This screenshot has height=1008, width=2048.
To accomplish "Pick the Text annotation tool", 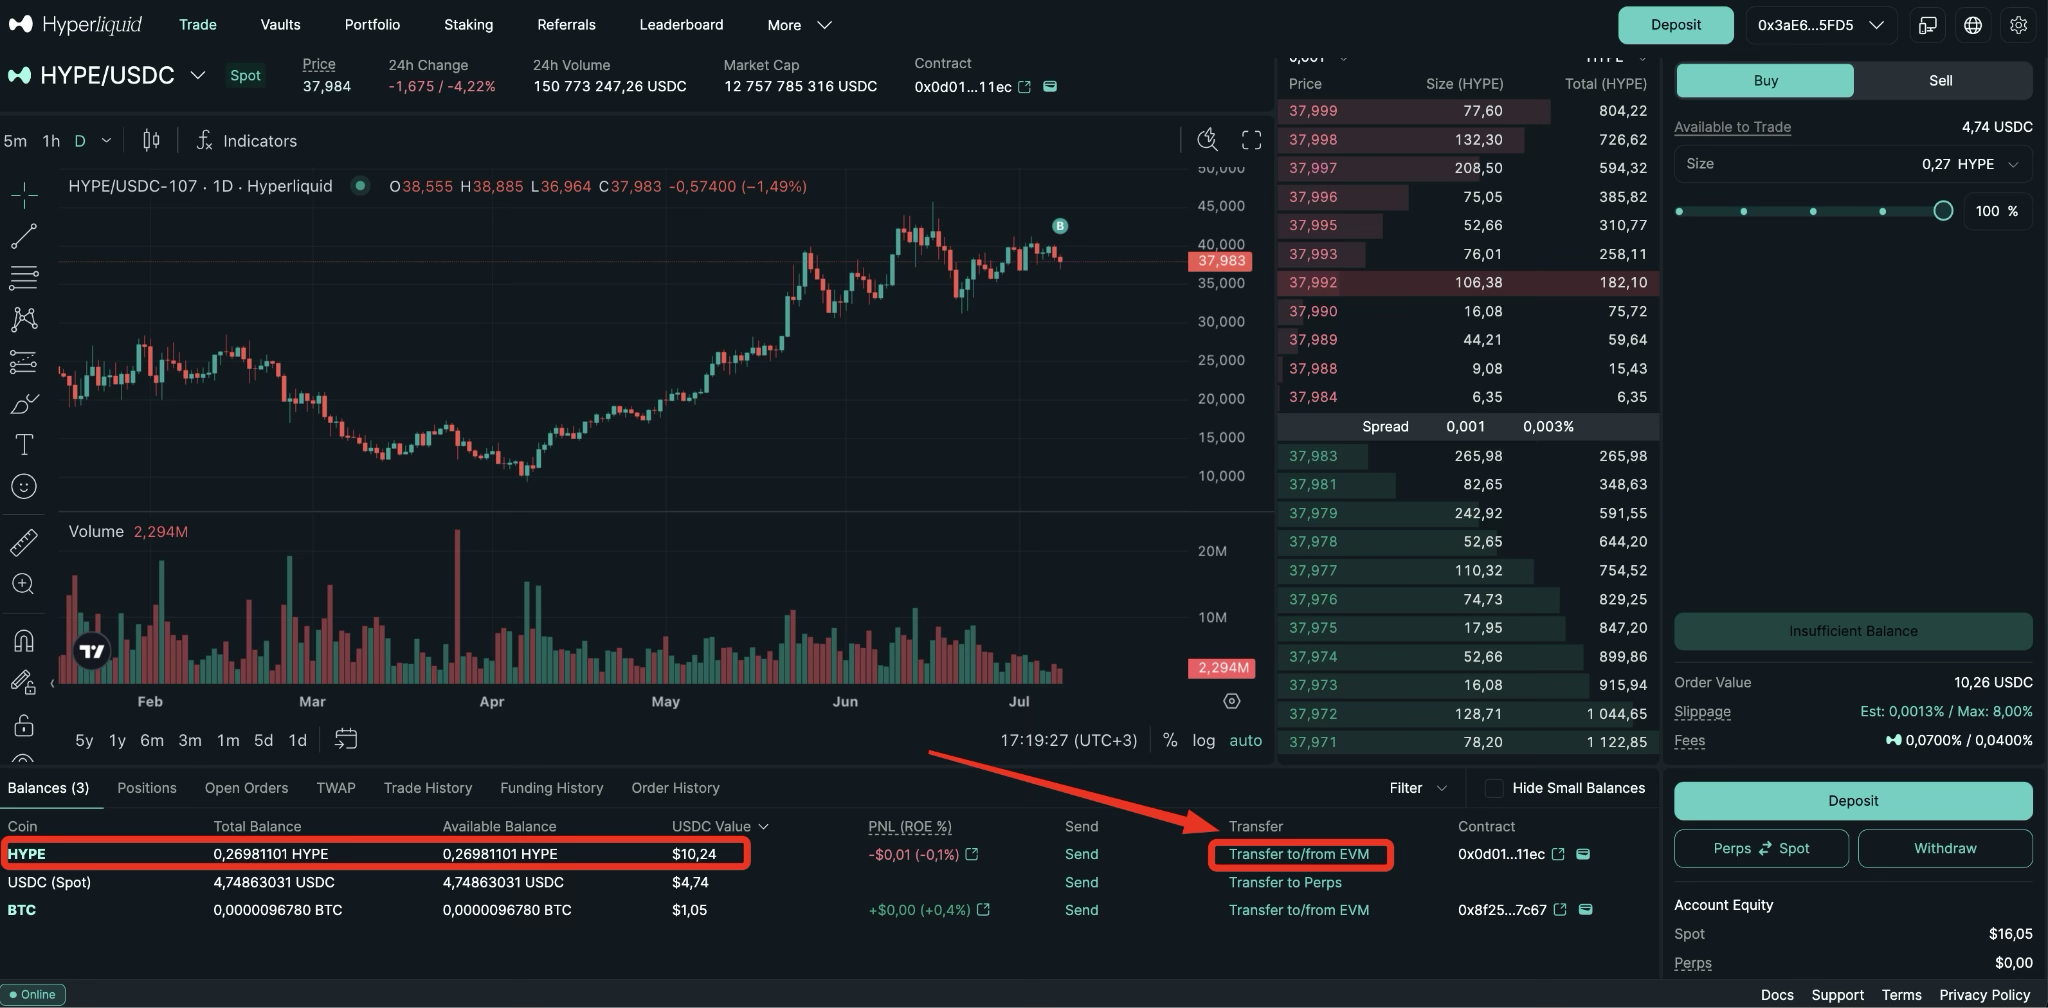I will click(24, 444).
